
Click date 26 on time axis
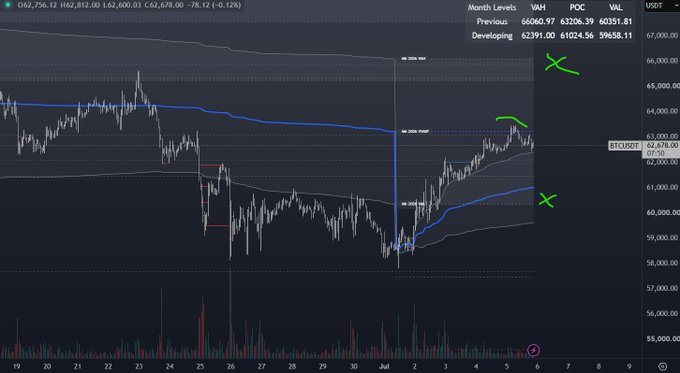pos(231,366)
